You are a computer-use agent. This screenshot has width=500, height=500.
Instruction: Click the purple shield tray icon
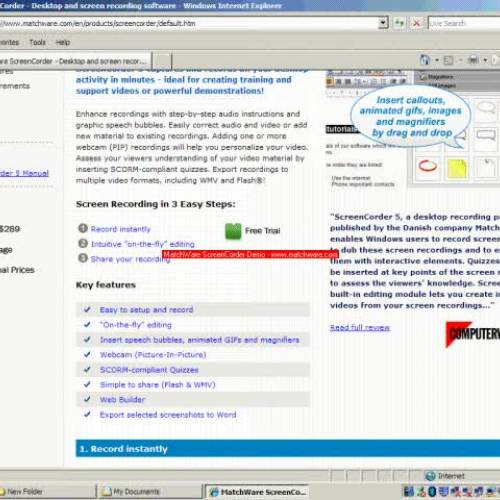point(443,491)
